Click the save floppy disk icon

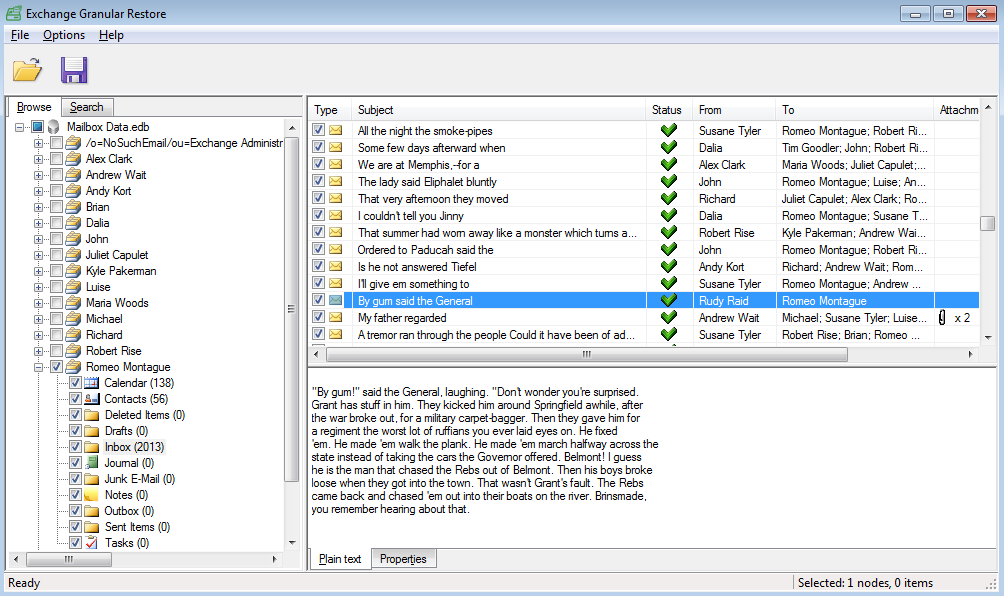point(74,70)
